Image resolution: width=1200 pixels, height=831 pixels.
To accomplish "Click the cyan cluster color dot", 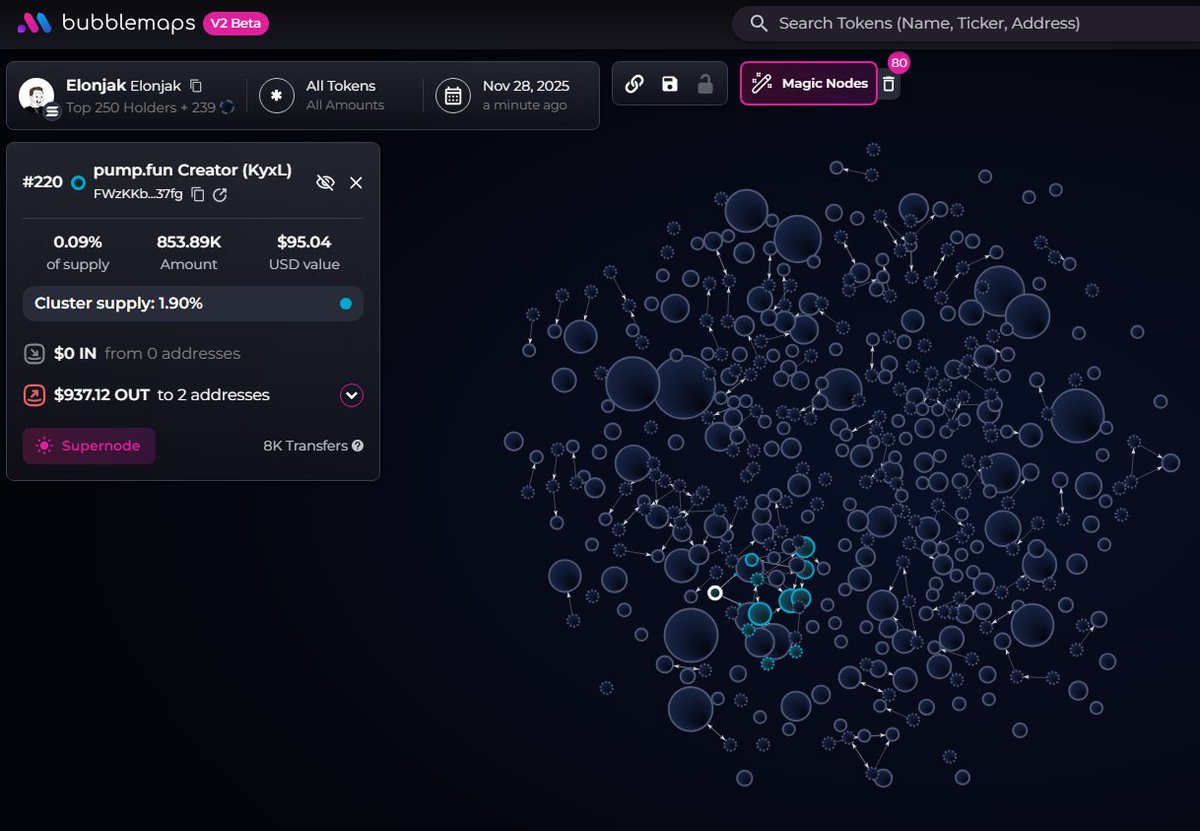I will coord(345,303).
